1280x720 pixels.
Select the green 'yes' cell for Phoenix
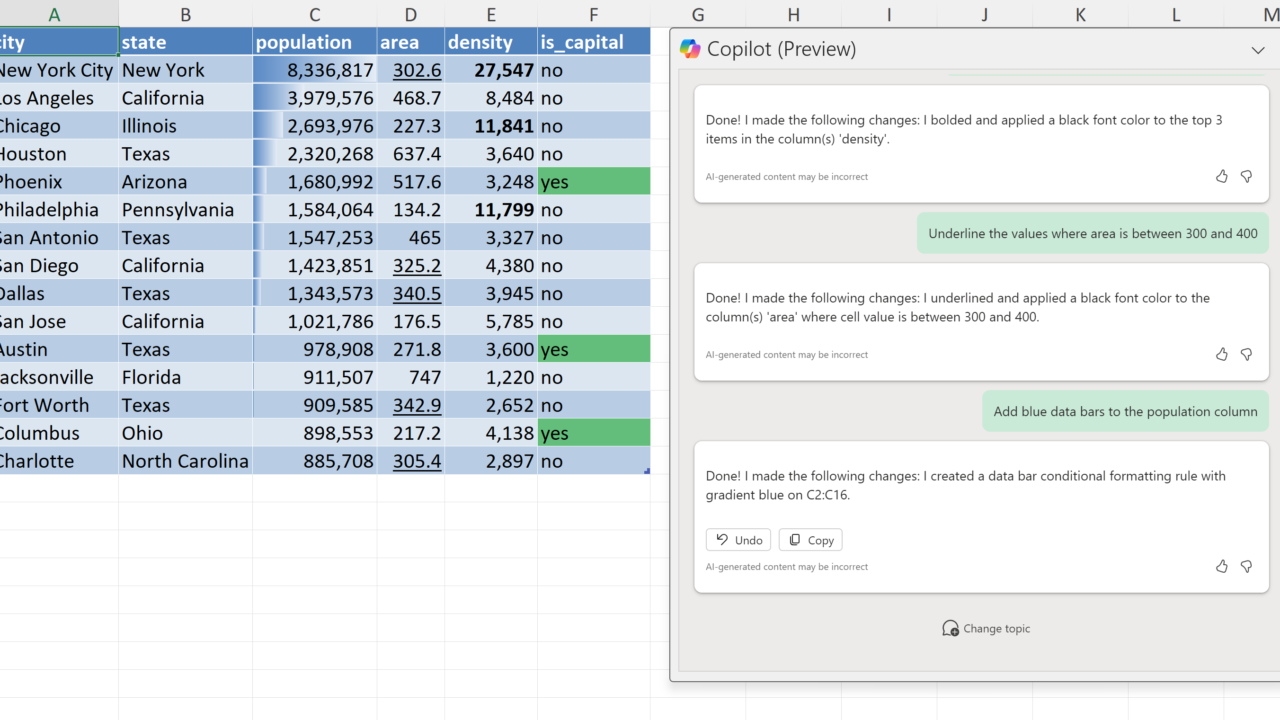coord(594,182)
